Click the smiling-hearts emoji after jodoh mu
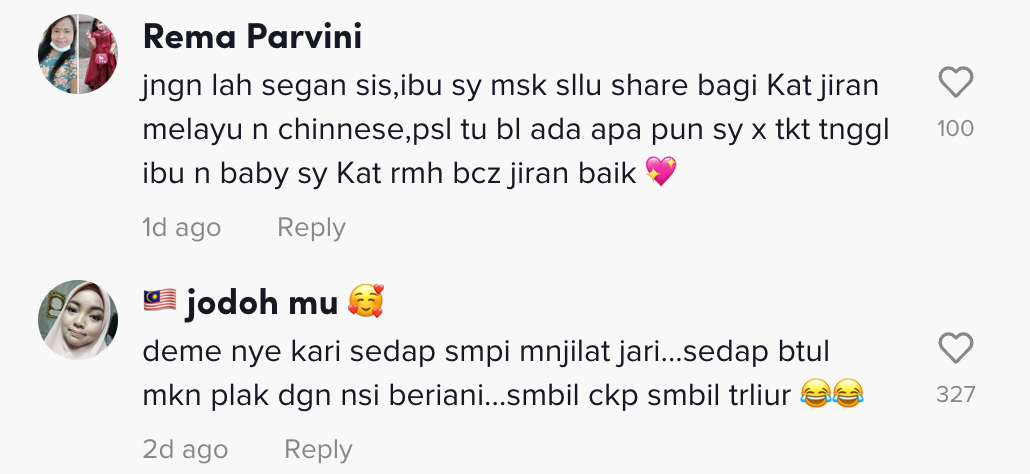This screenshot has width=1030, height=474. (x=366, y=301)
